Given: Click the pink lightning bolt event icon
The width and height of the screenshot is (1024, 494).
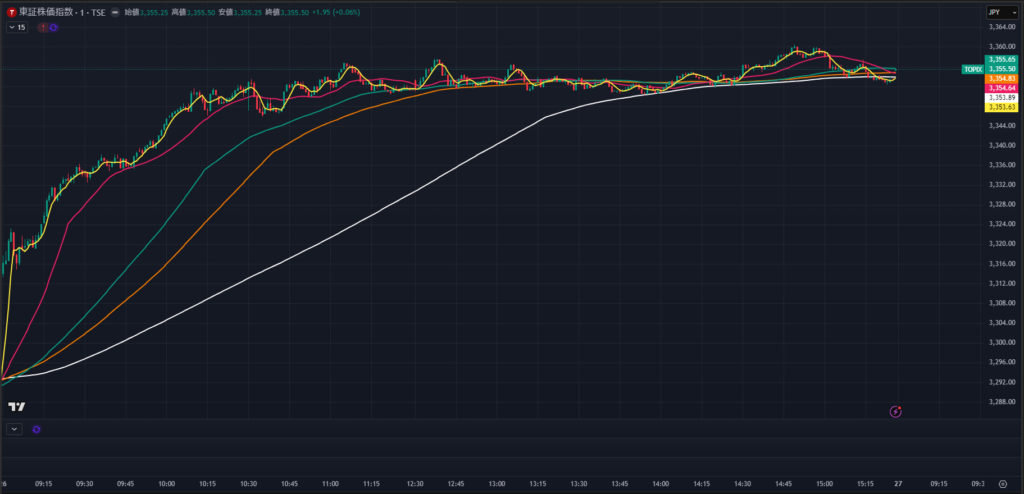Looking at the screenshot, I should pyautogui.click(x=896, y=411).
